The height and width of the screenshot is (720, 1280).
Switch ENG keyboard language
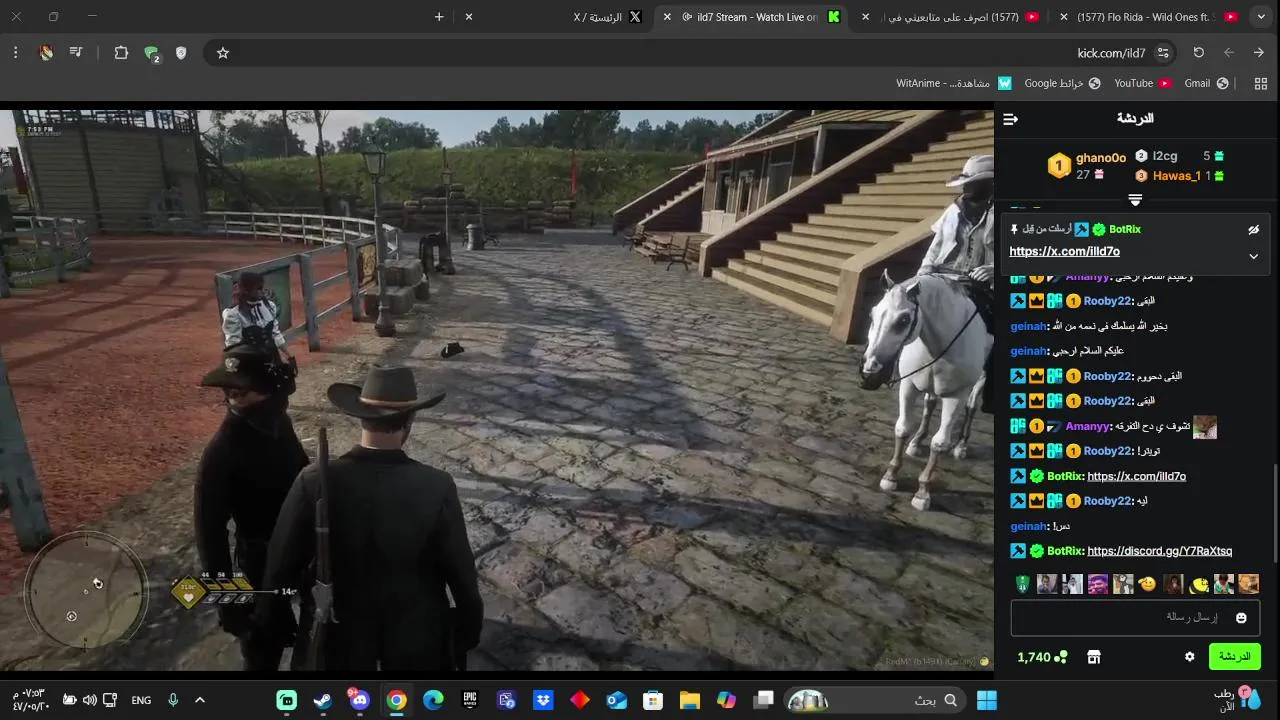tap(141, 700)
